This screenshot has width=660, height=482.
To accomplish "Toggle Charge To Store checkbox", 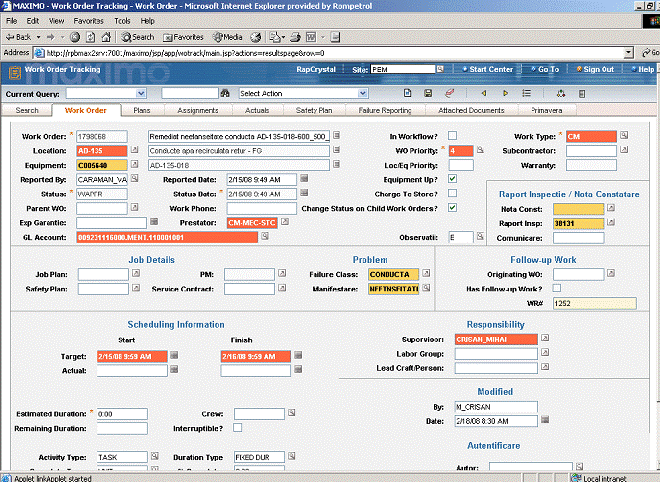I will pos(452,193).
